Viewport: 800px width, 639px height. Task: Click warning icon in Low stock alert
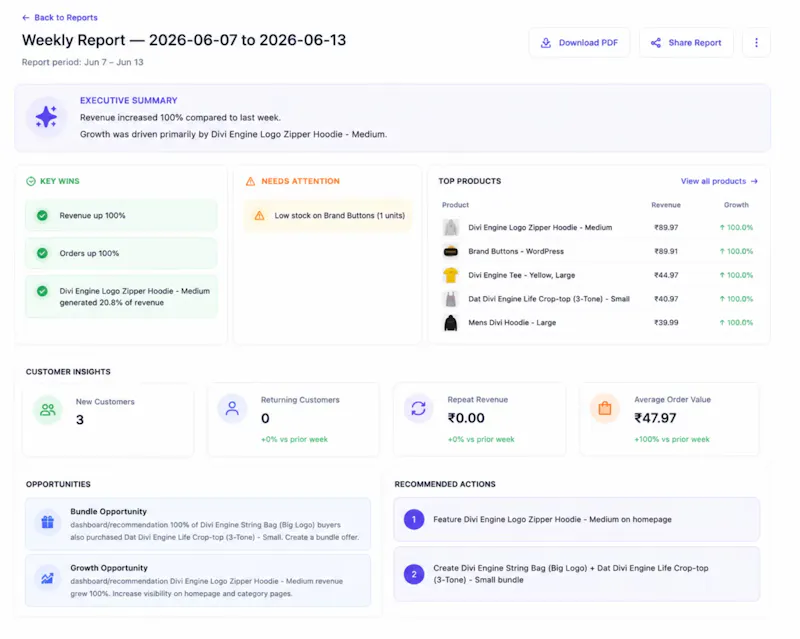[259, 215]
